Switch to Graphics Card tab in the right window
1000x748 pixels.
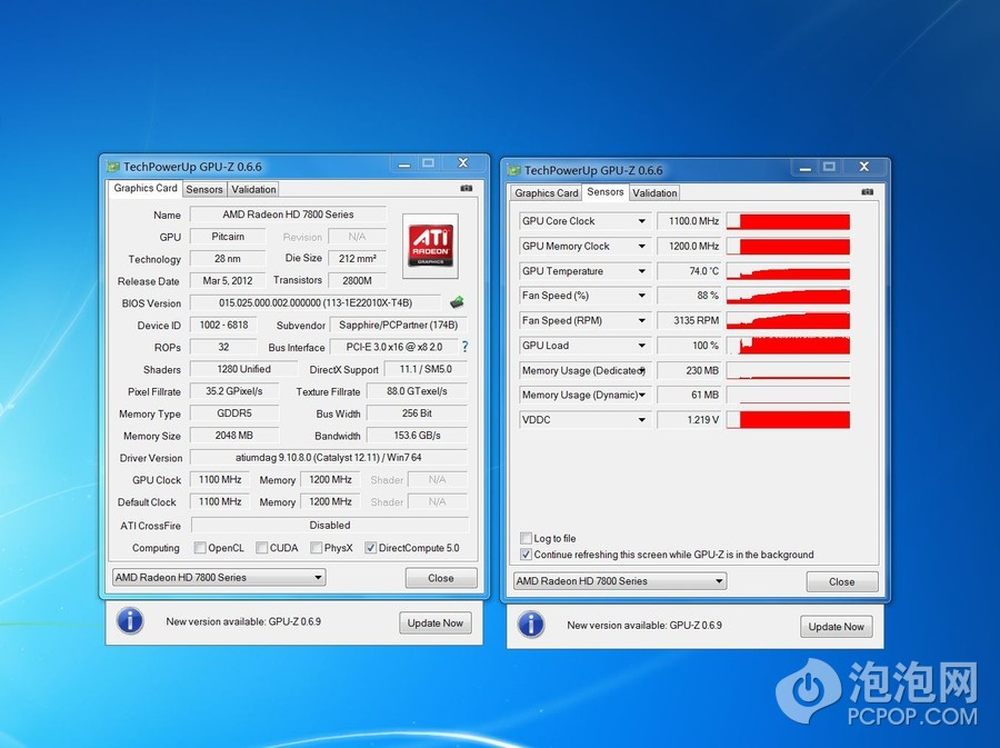[x=546, y=193]
